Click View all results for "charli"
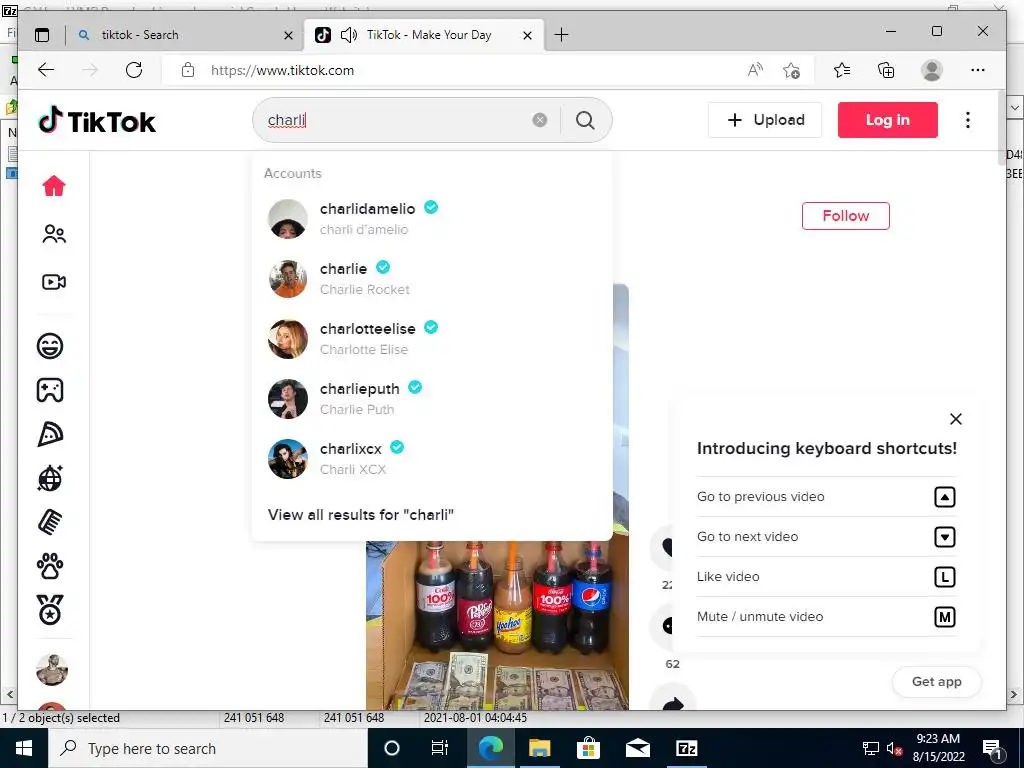 click(x=360, y=515)
